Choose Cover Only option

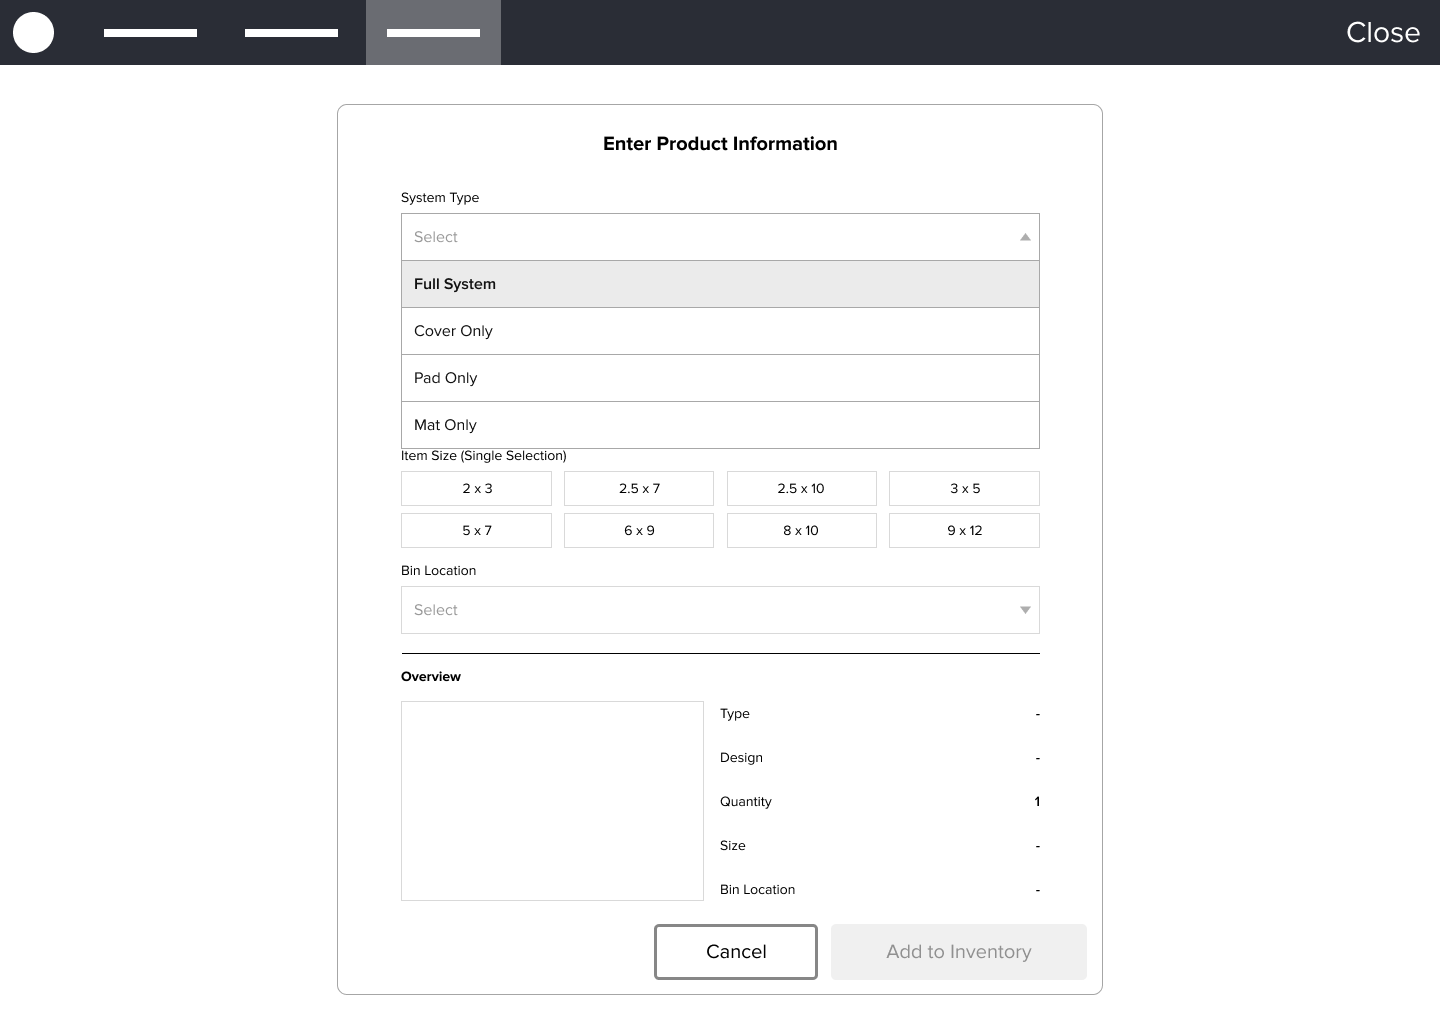point(720,331)
